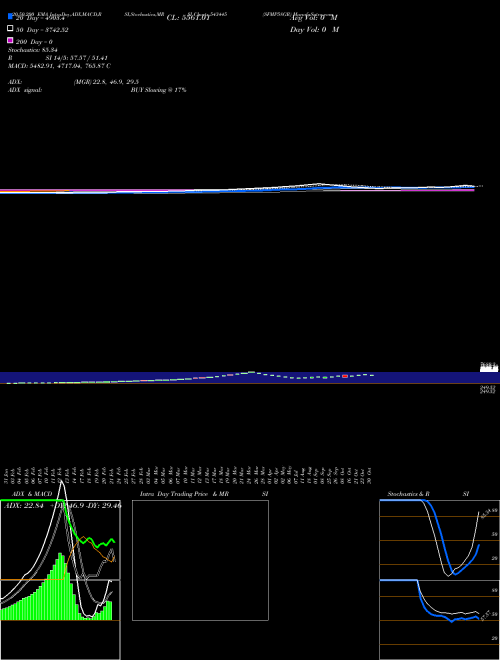Select the 'SI 14/3: 57.57 / 51.41' value

pyautogui.click(x=77, y=58)
